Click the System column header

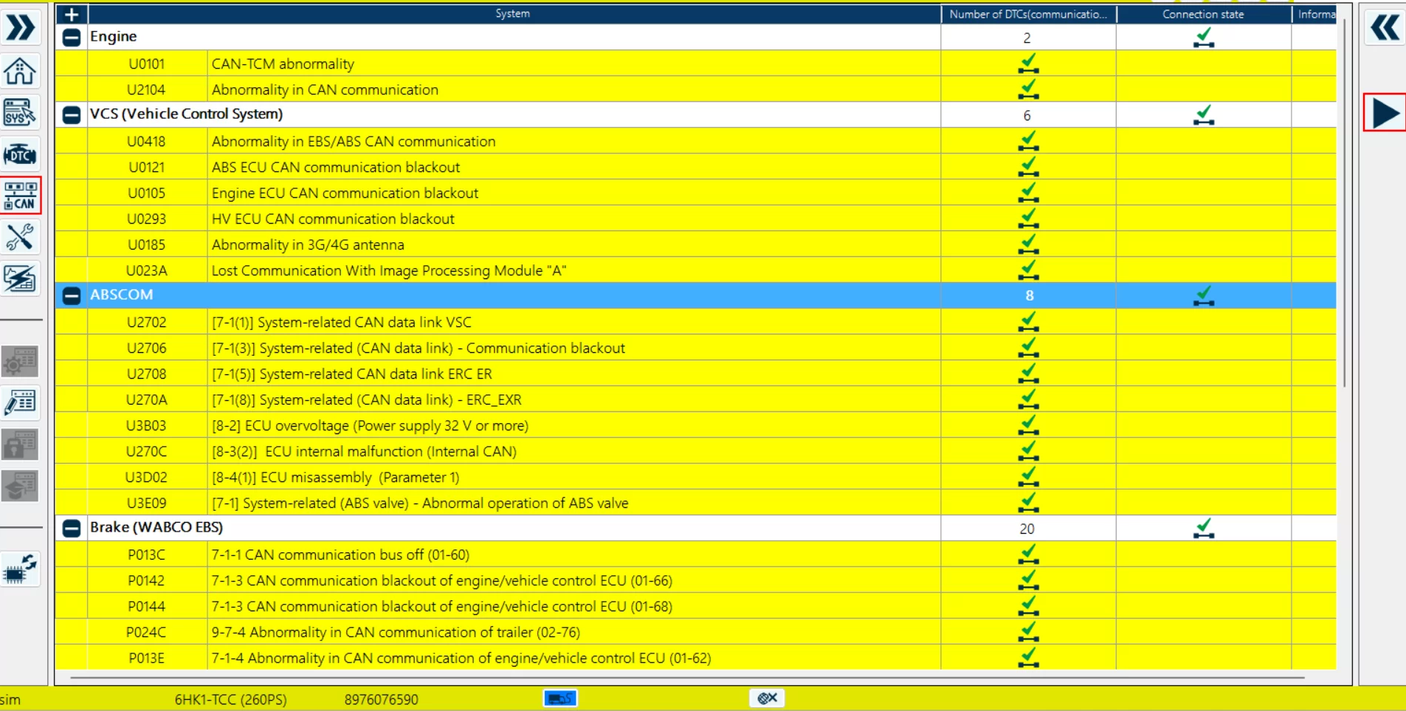[513, 13]
